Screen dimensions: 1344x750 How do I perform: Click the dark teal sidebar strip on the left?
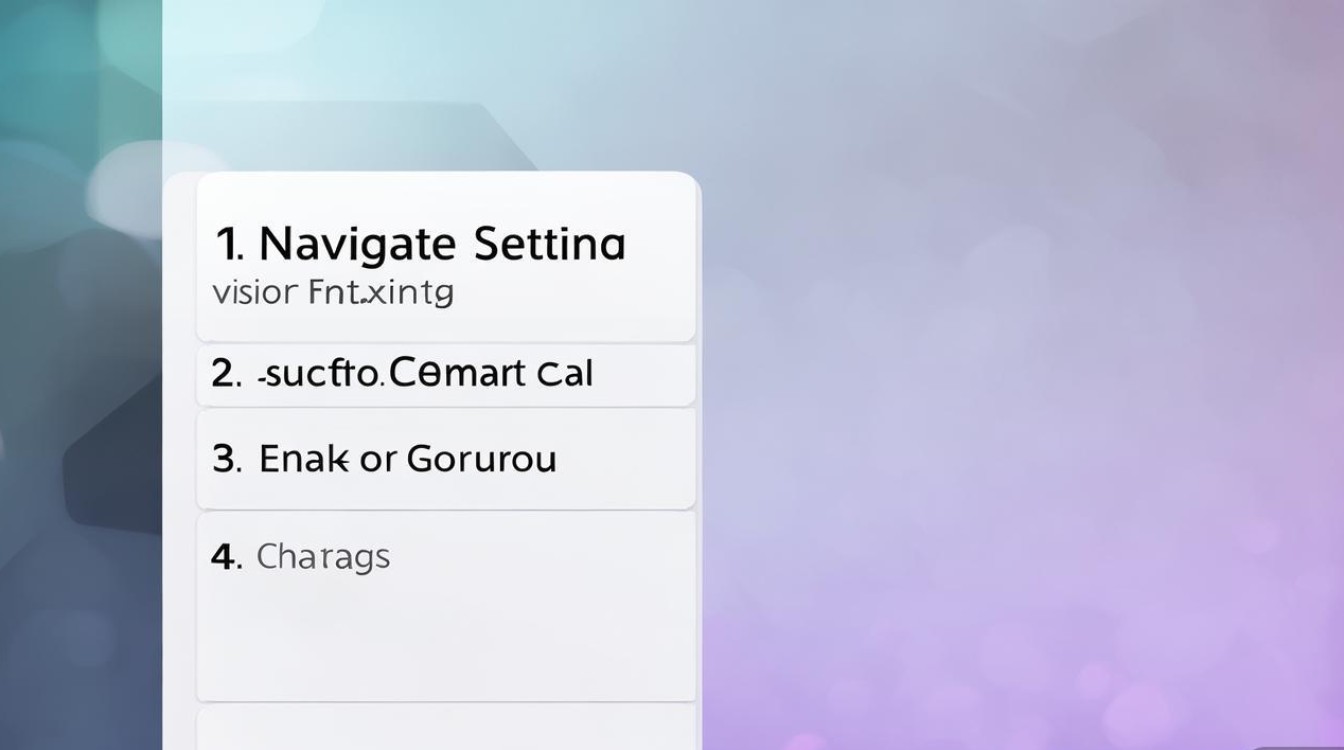click(x=80, y=400)
